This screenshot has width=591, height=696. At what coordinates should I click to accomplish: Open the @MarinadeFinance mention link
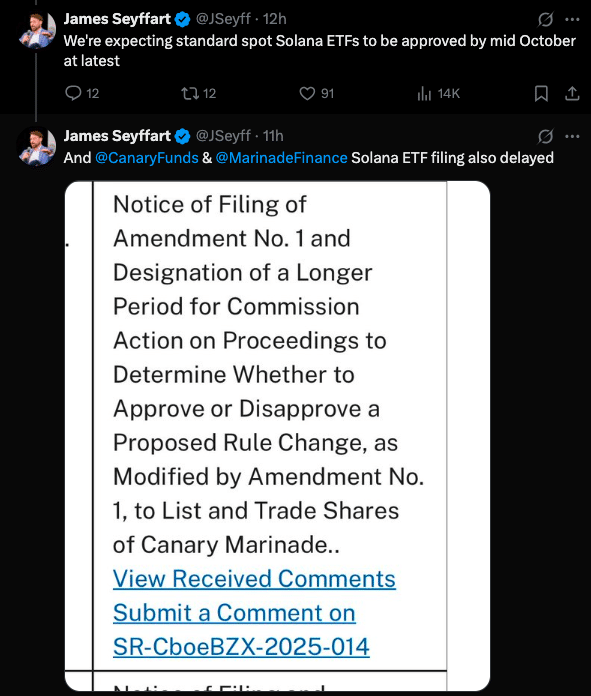tap(282, 158)
